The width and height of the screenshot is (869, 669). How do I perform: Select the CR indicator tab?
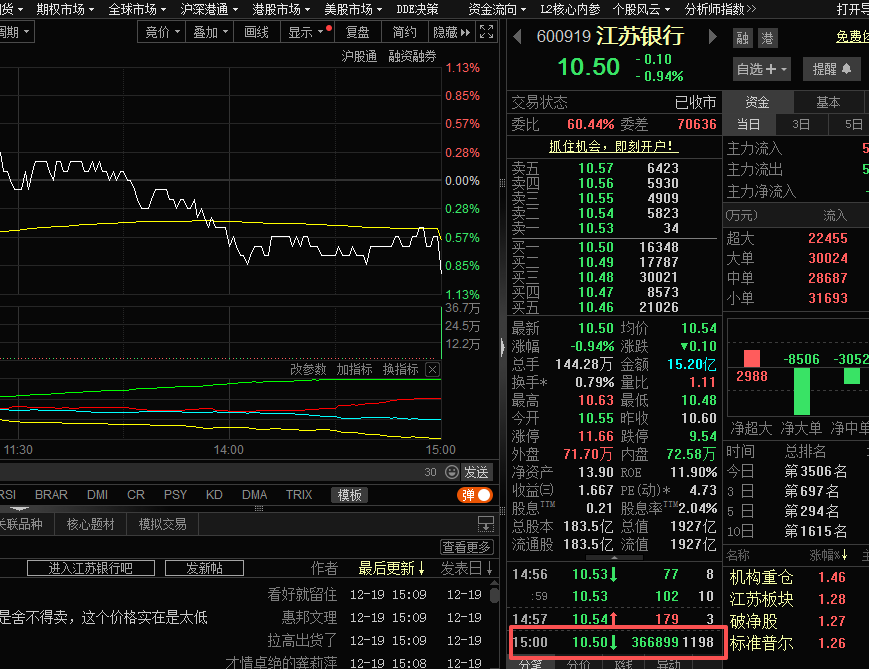pyautogui.click(x=136, y=494)
